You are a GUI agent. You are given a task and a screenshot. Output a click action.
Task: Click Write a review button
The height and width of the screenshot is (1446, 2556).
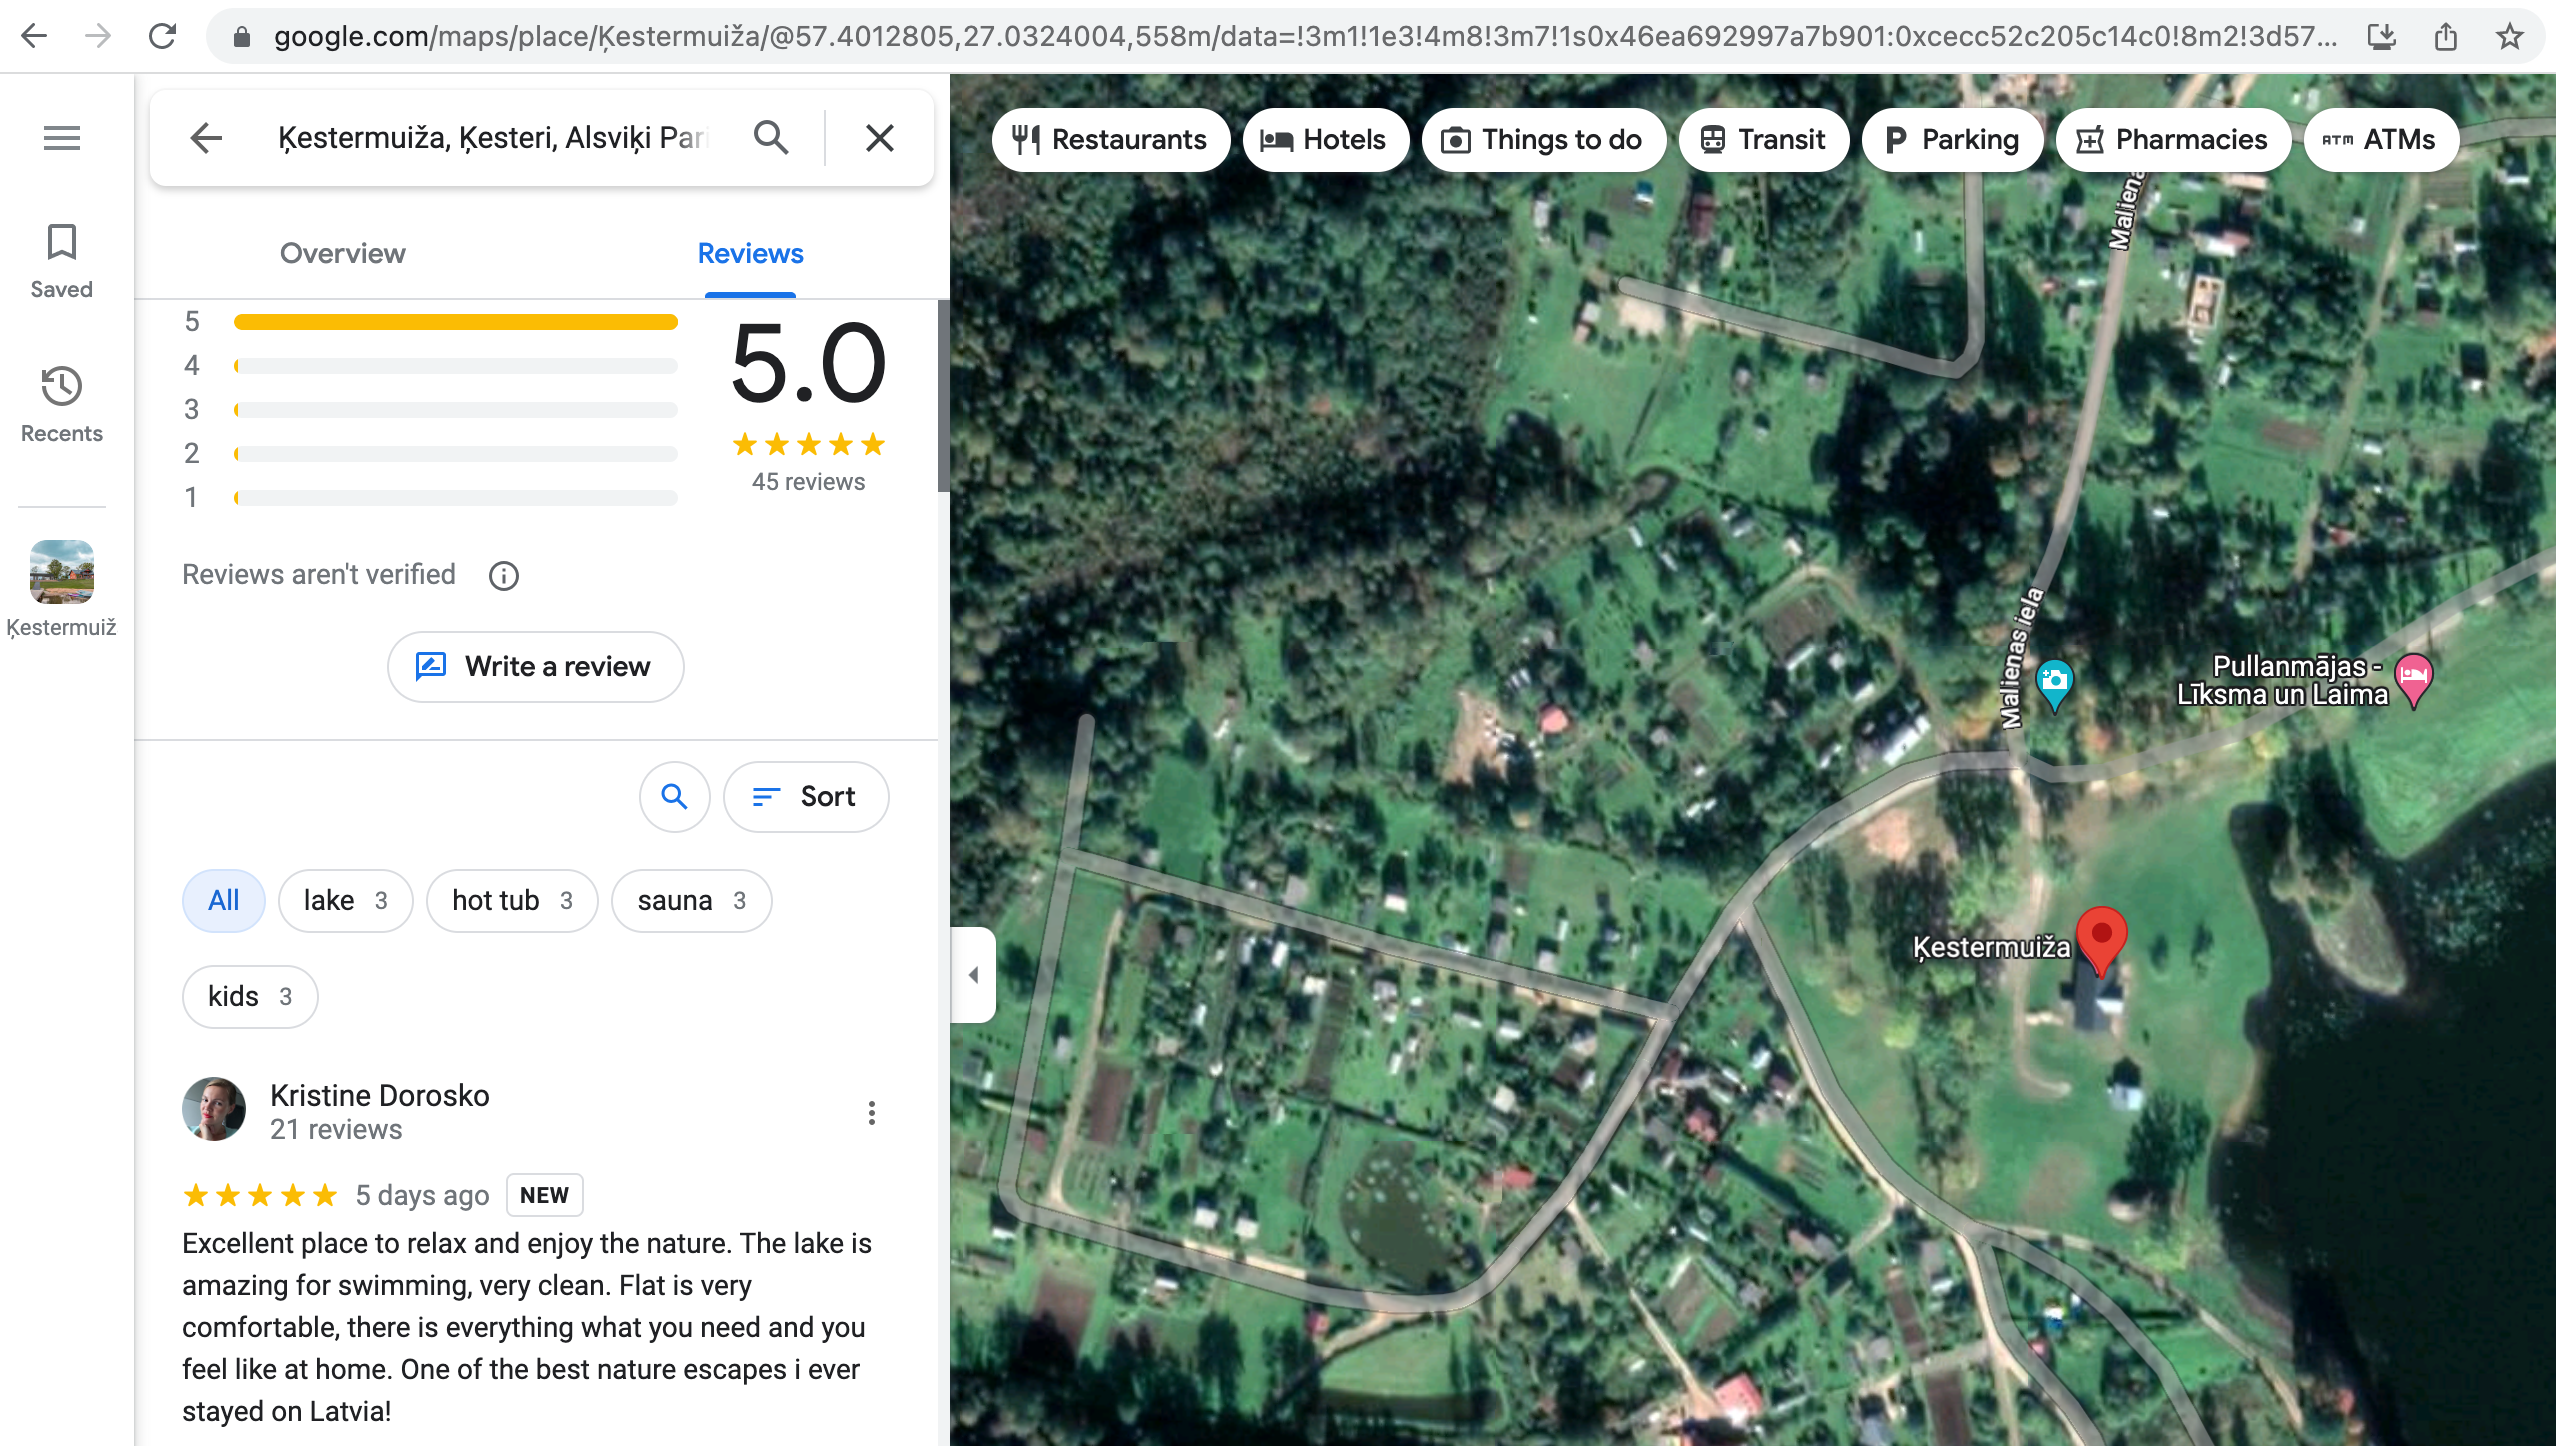(x=535, y=666)
